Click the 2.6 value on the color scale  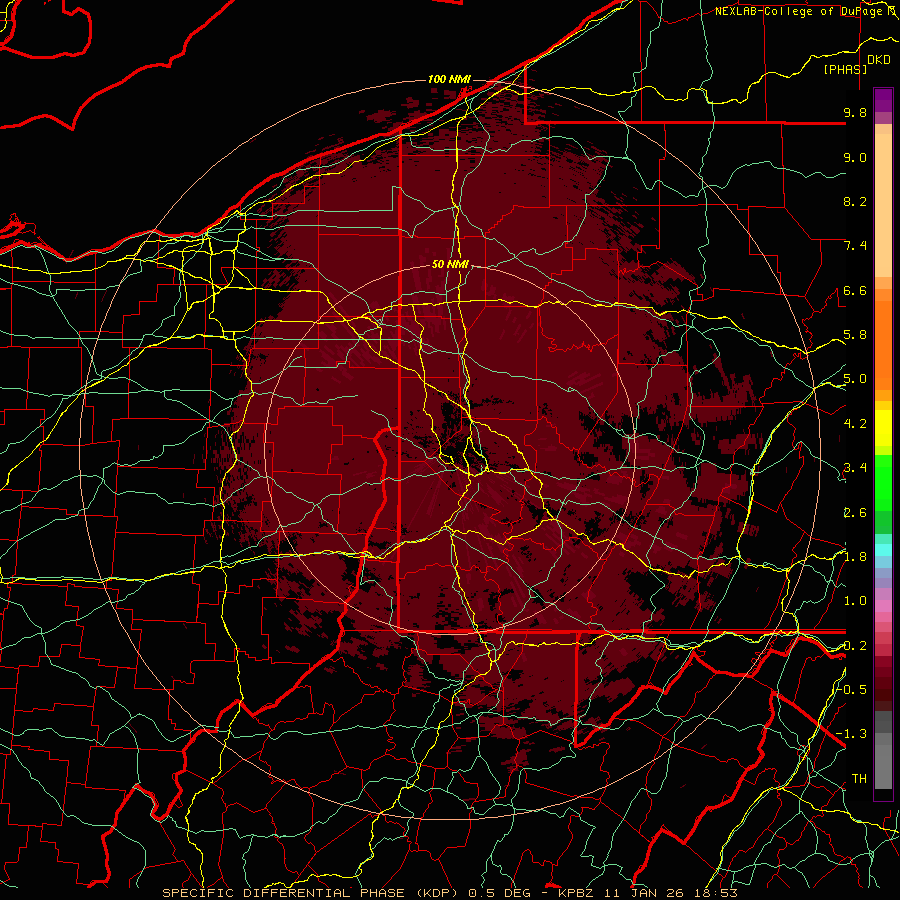tap(855, 513)
